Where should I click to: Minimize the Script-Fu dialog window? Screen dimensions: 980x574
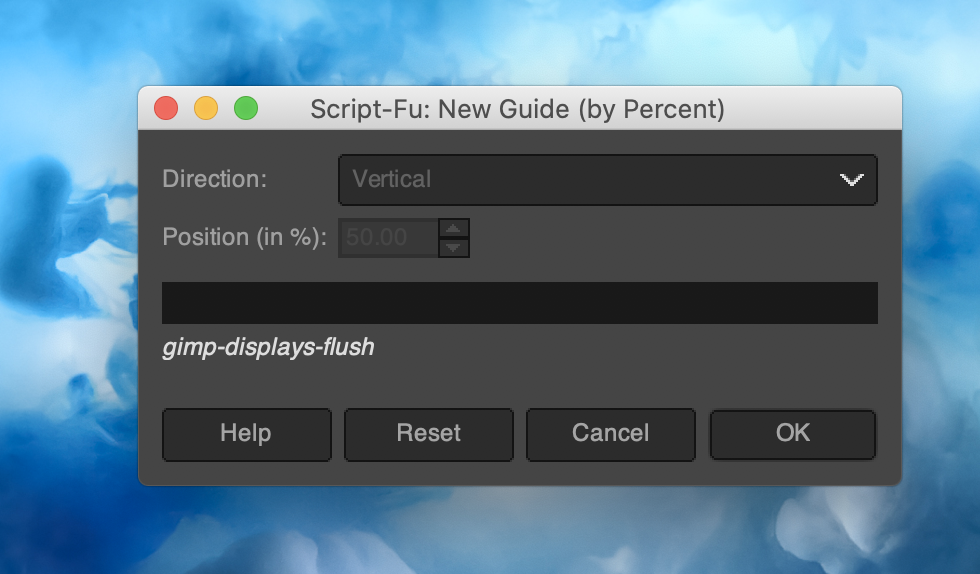(206, 108)
